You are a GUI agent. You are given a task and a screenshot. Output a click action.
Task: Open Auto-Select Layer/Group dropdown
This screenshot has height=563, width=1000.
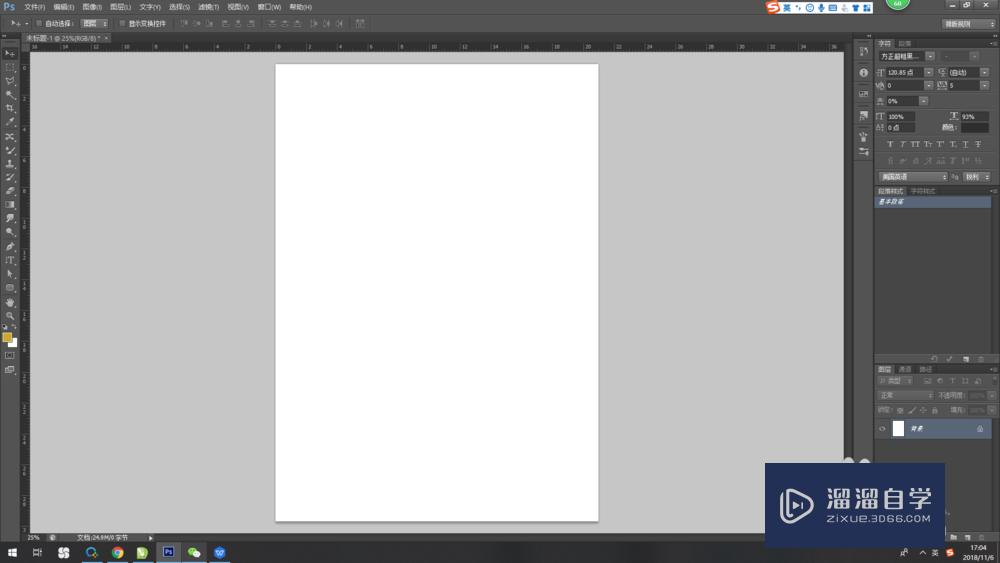pyautogui.click(x=94, y=24)
